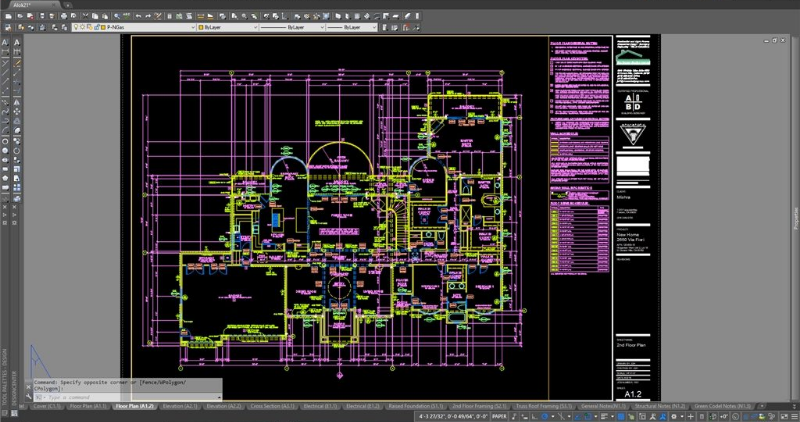Click the Redo arrow icon

point(148,16)
